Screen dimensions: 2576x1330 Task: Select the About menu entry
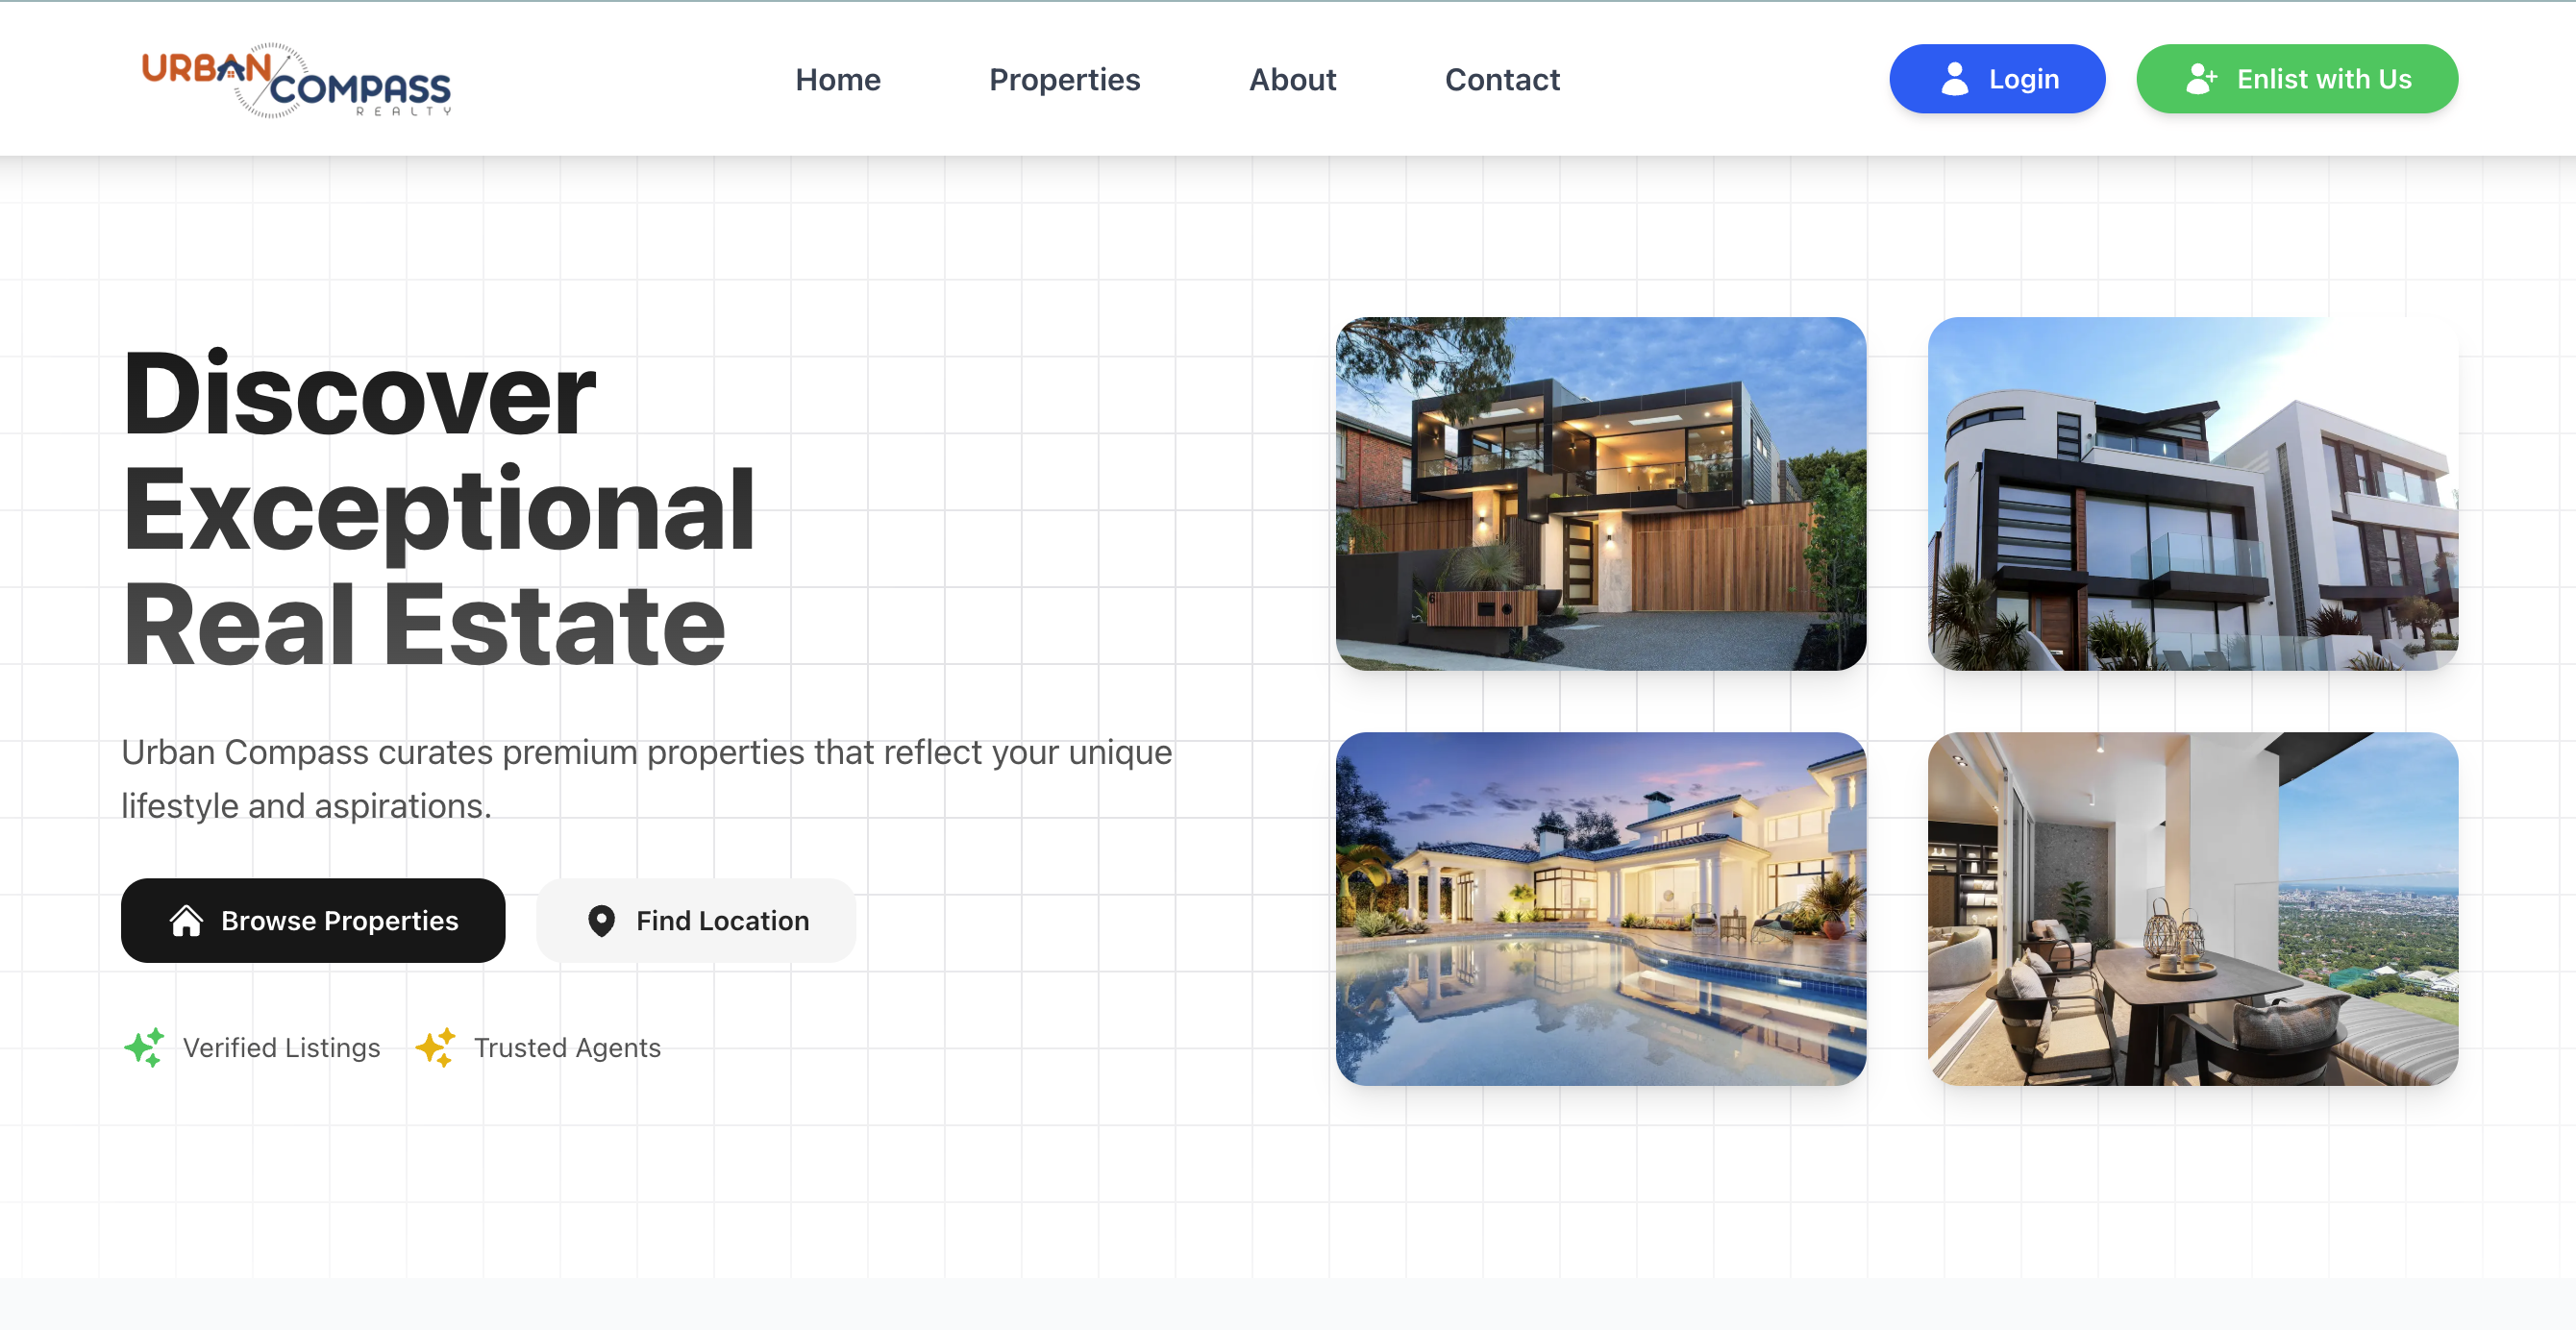tap(1292, 79)
